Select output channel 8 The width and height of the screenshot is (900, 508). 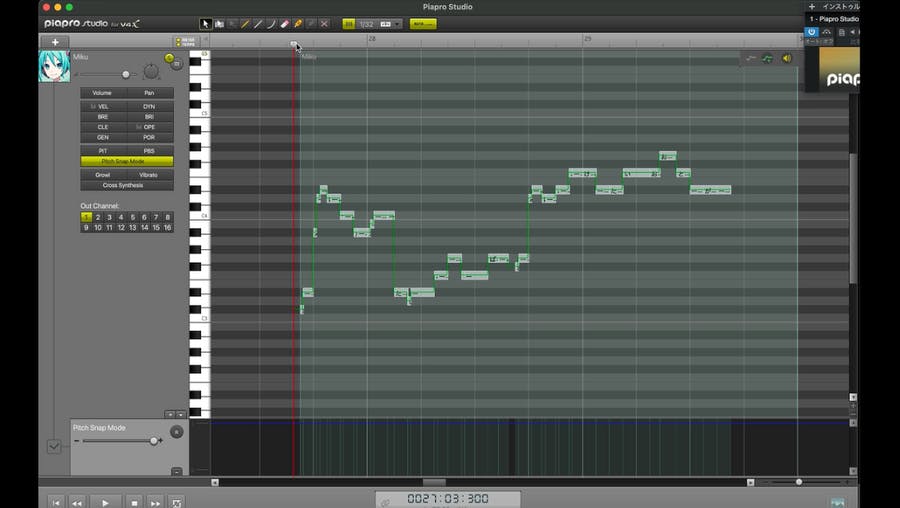(168, 217)
